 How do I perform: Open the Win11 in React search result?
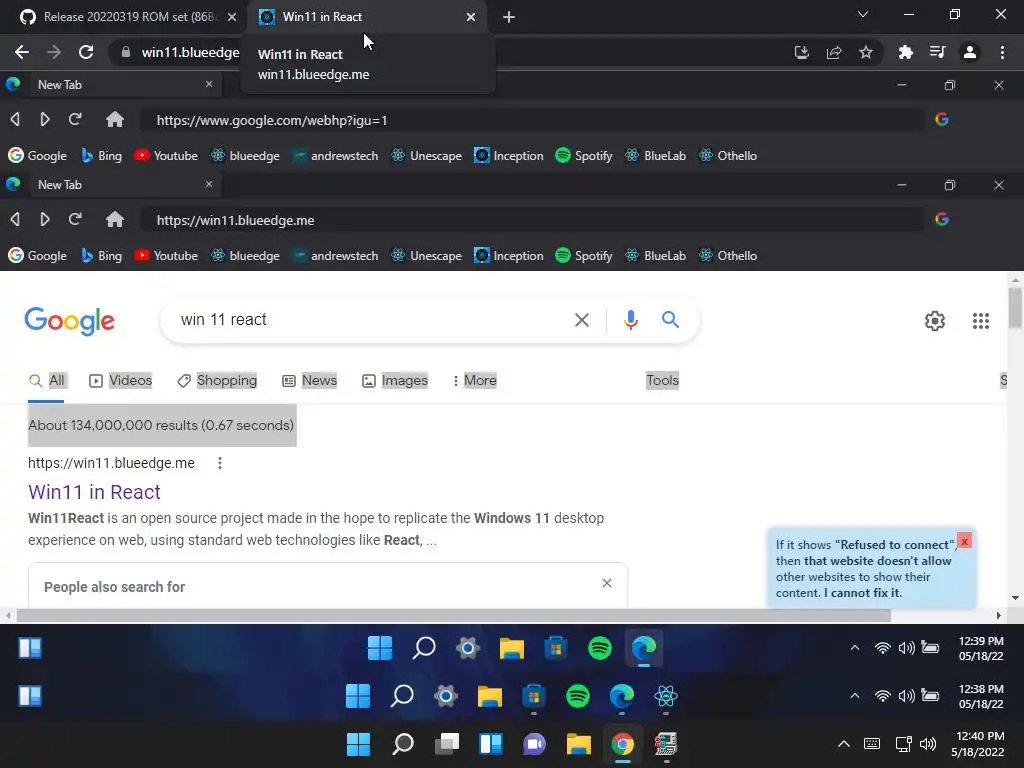click(94, 492)
